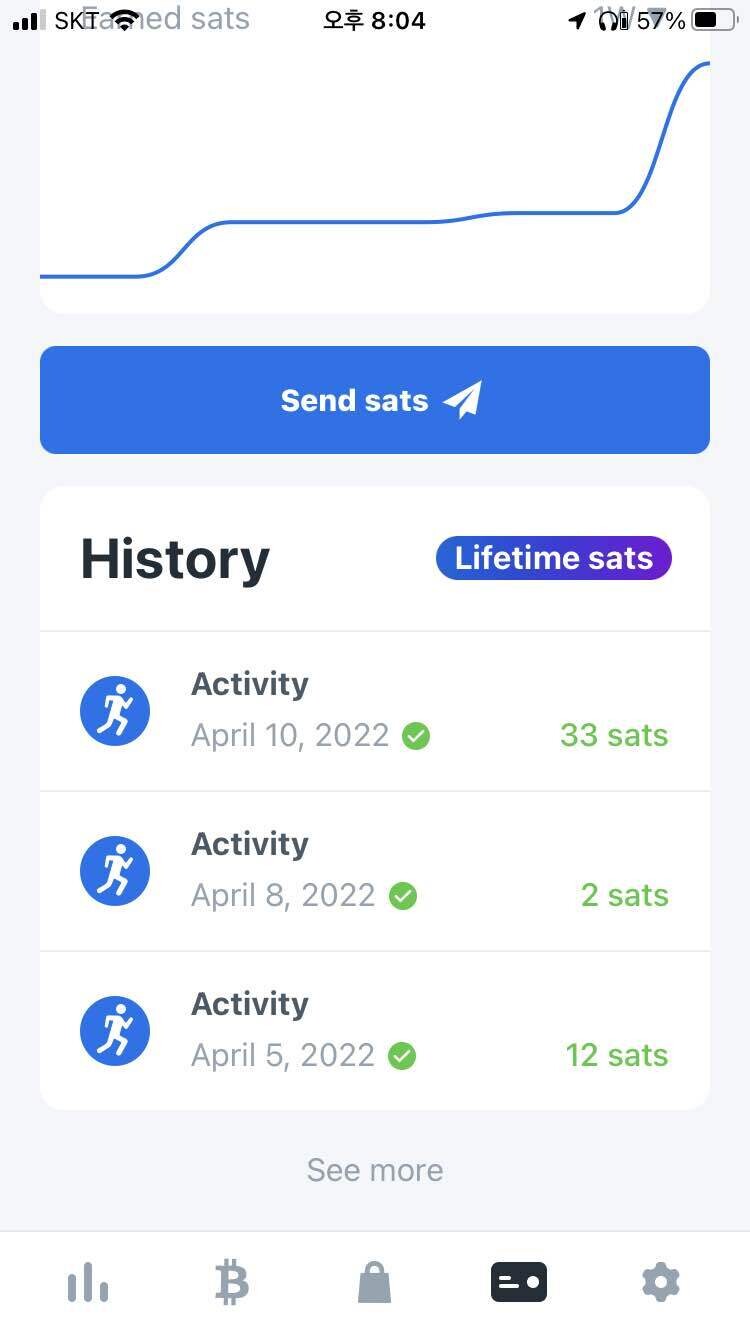
Task: Toggle the Lifetime sats pill
Action: coord(553,558)
